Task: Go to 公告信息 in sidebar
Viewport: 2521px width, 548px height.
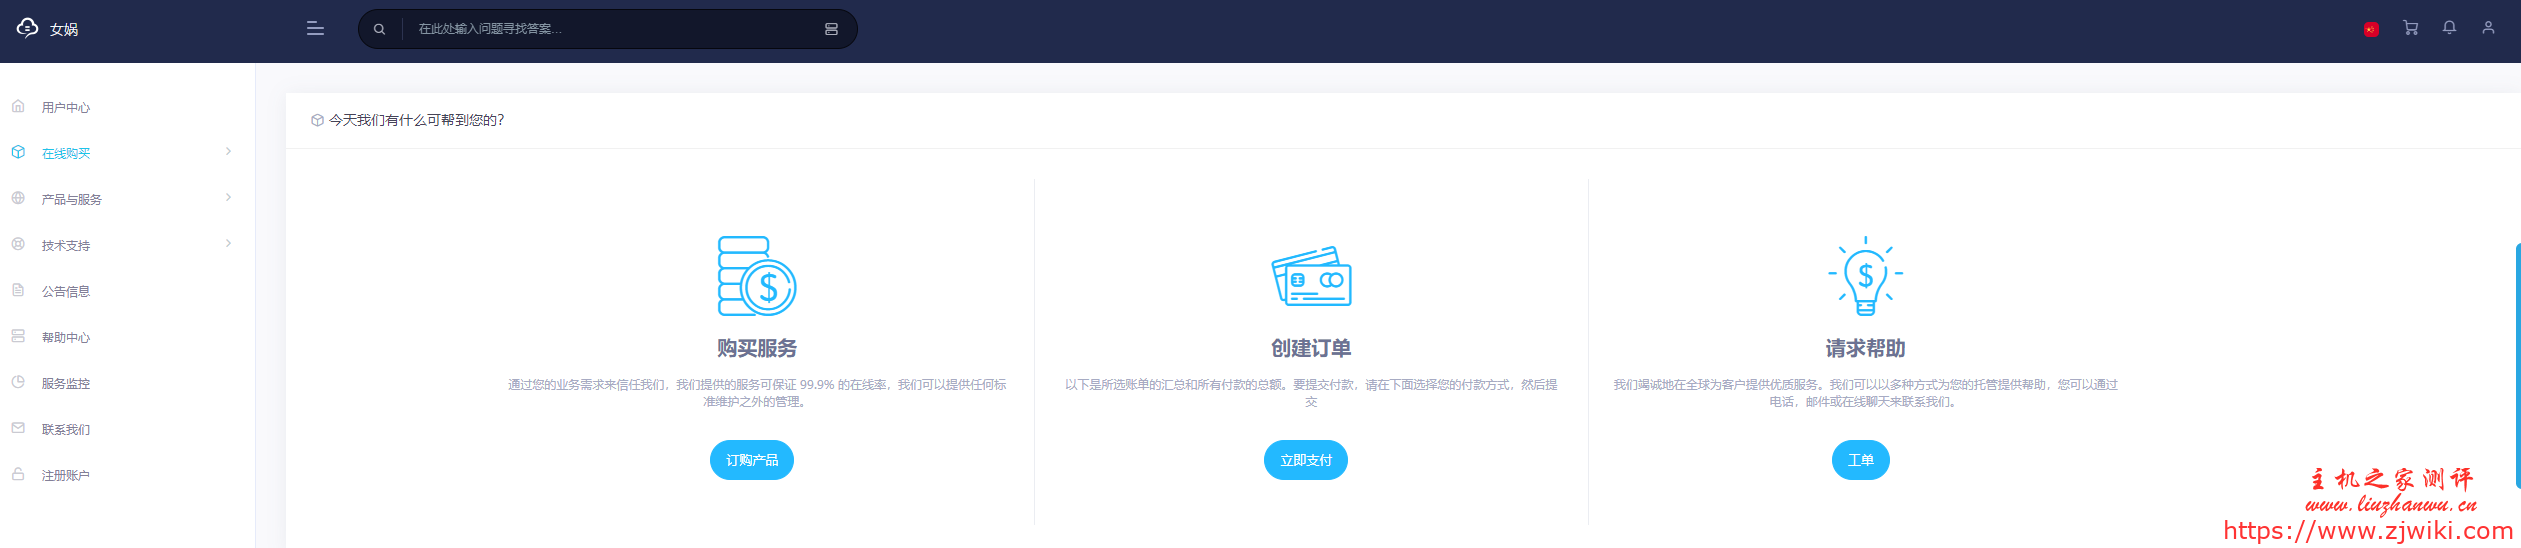Action: click(66, 291)
